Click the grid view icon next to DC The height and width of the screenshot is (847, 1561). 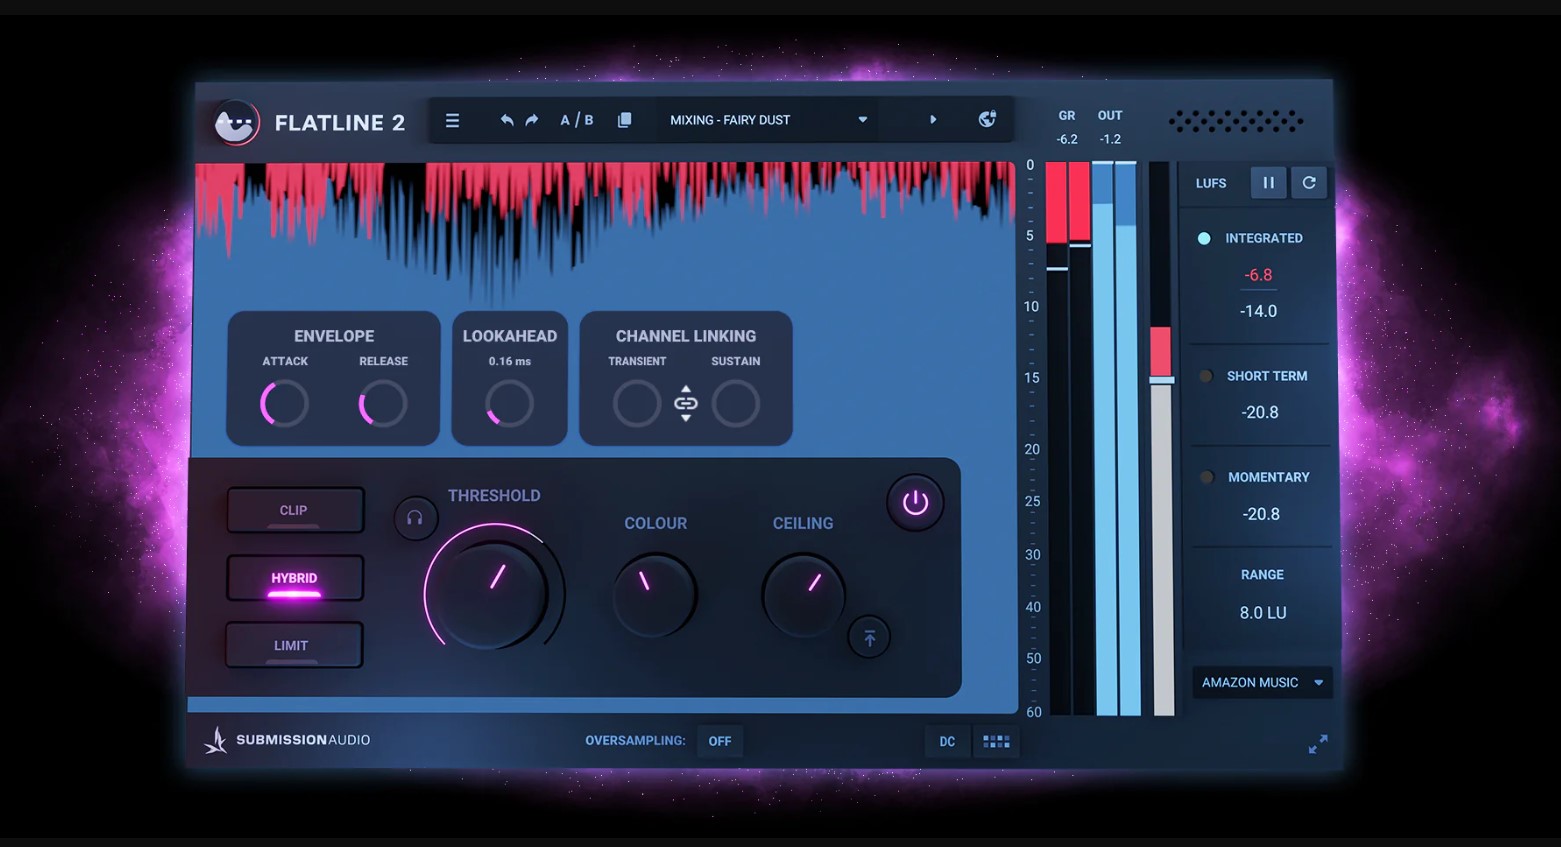[996, 741]
